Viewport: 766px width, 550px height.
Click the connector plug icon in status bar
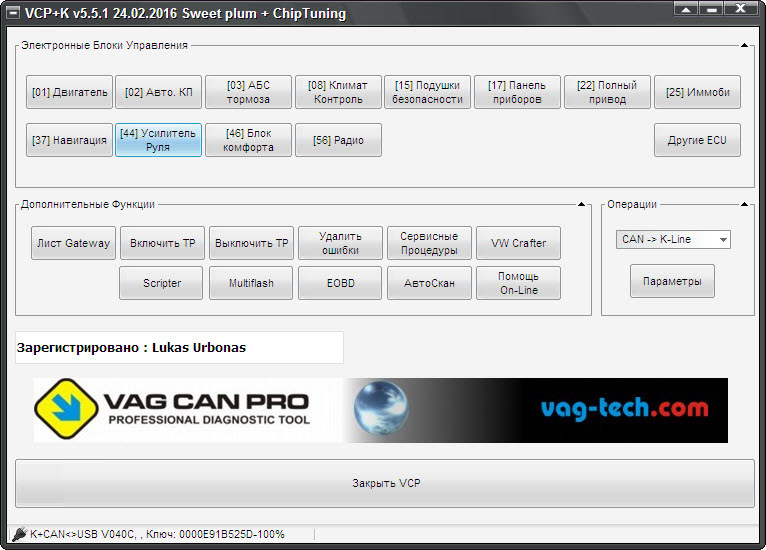pyautogui.click(x=19, y=534)
